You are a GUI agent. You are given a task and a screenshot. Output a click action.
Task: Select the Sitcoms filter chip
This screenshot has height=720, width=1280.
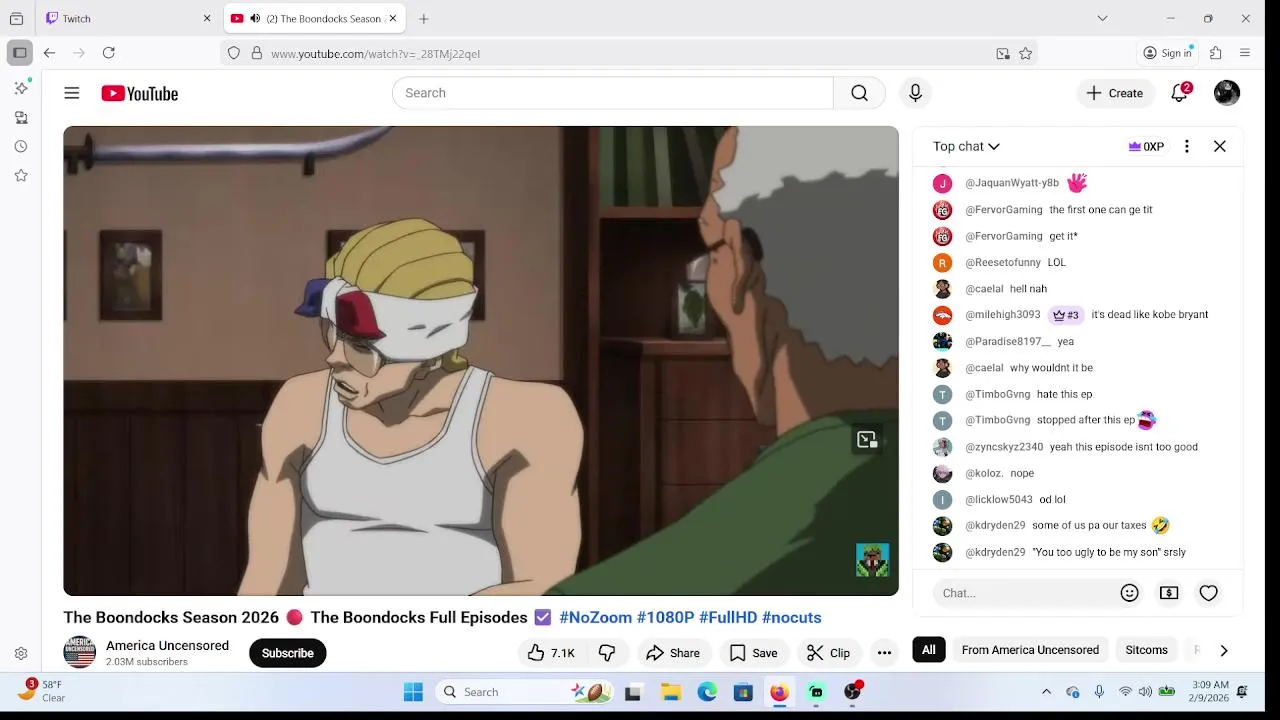(1146, 650)
